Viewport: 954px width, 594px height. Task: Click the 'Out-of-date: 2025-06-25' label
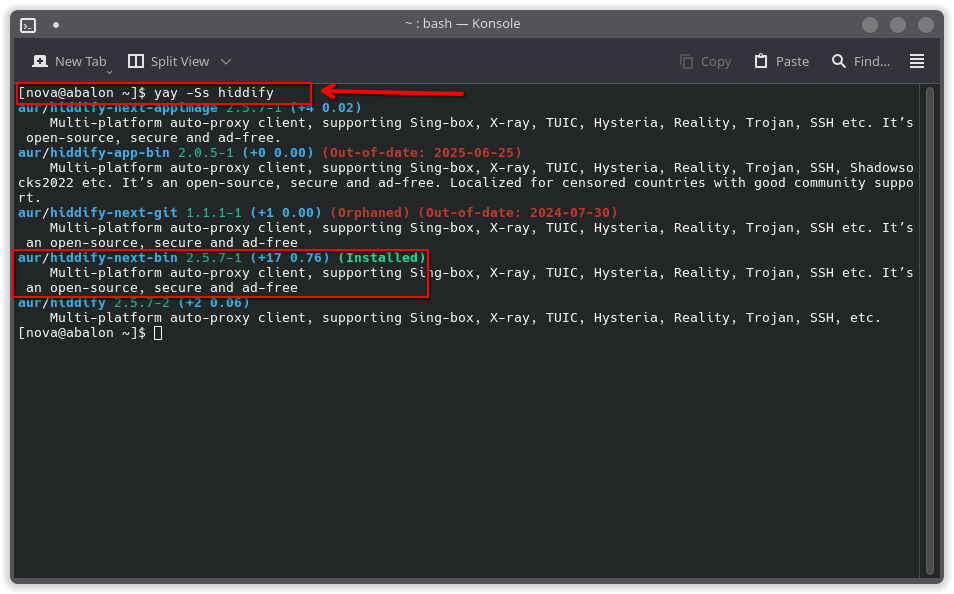[422, 153]
